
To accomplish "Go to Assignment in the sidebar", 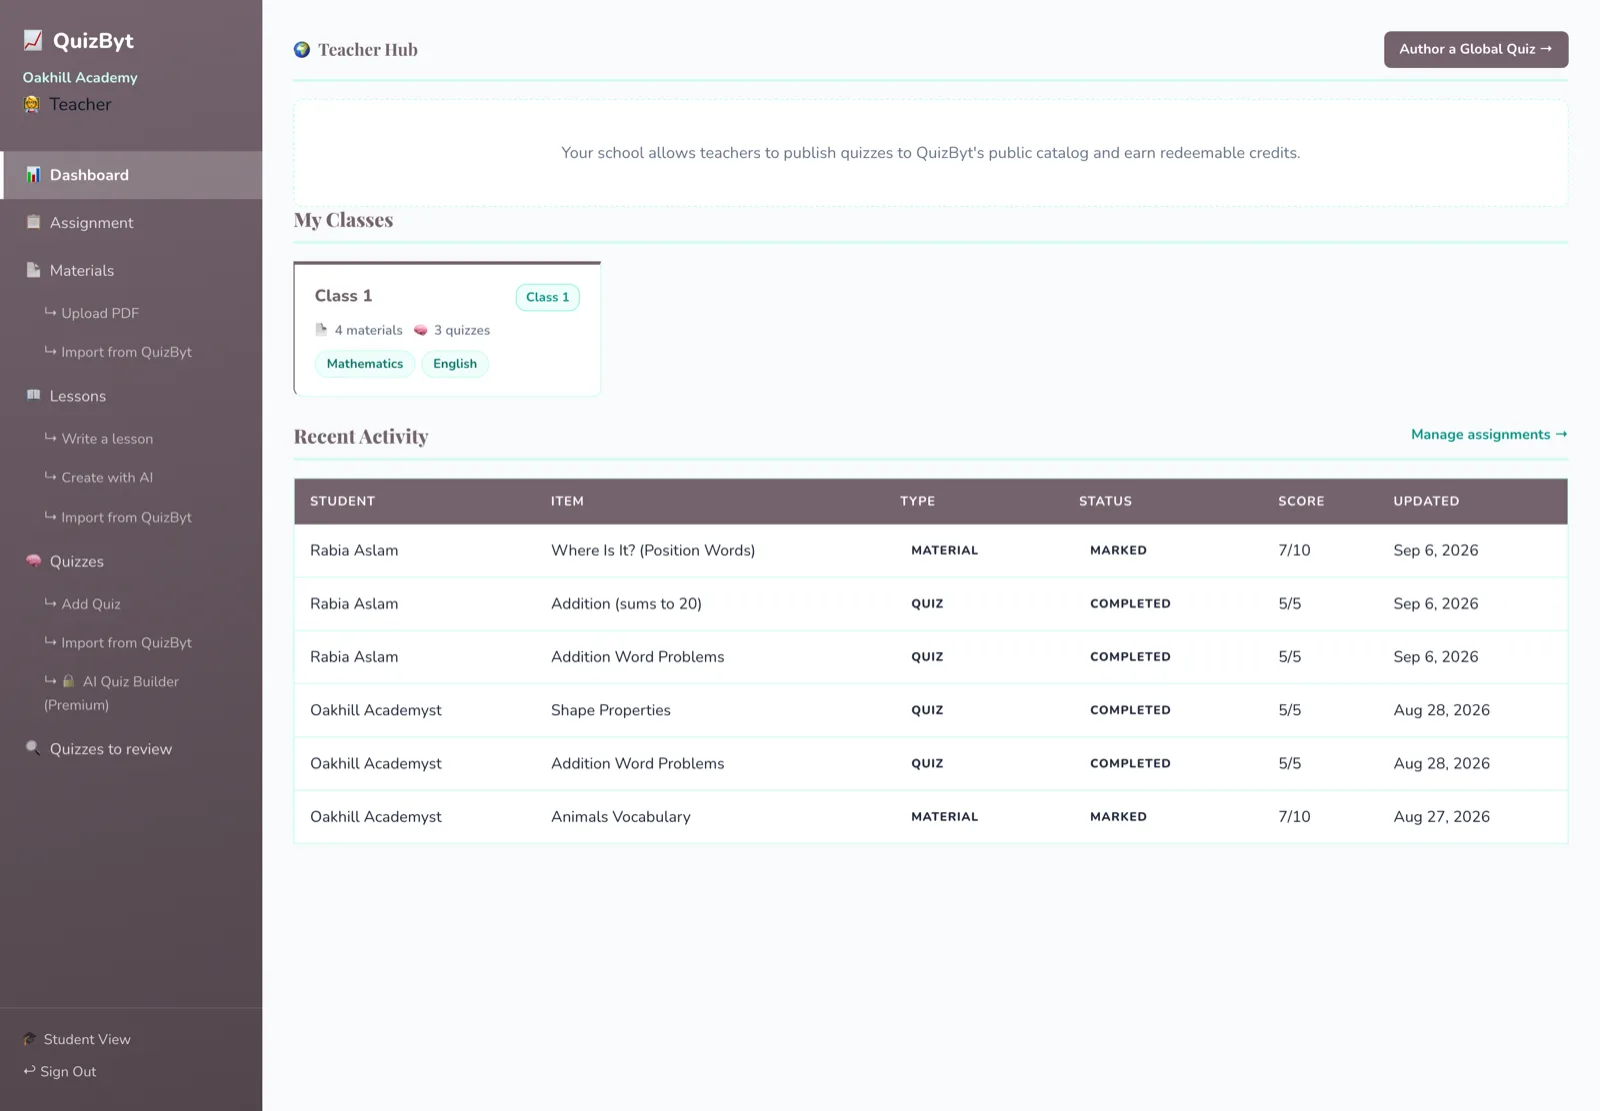I will tap(131, 222).
